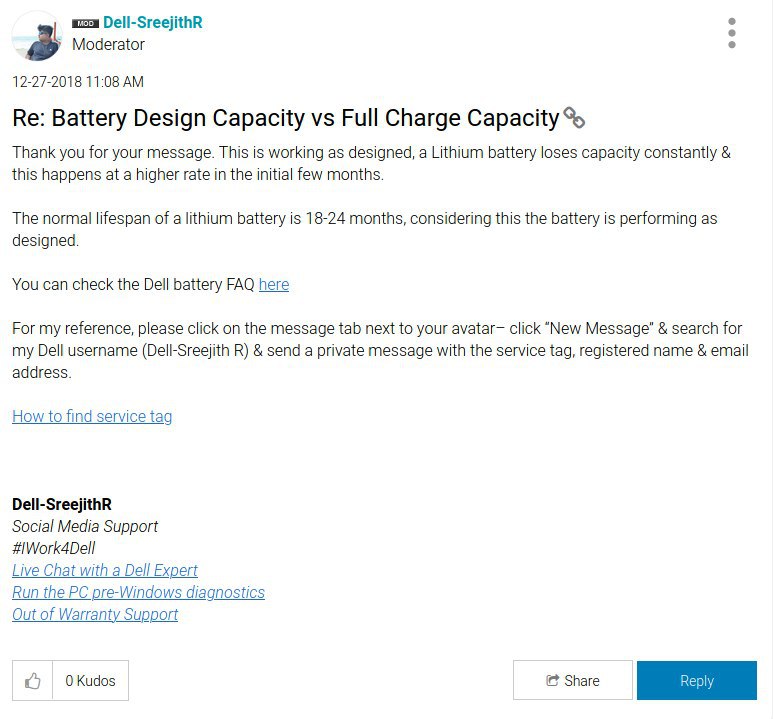773x719 pixels.
Task: Click the MOD badge next to the username
Action: 85,23
